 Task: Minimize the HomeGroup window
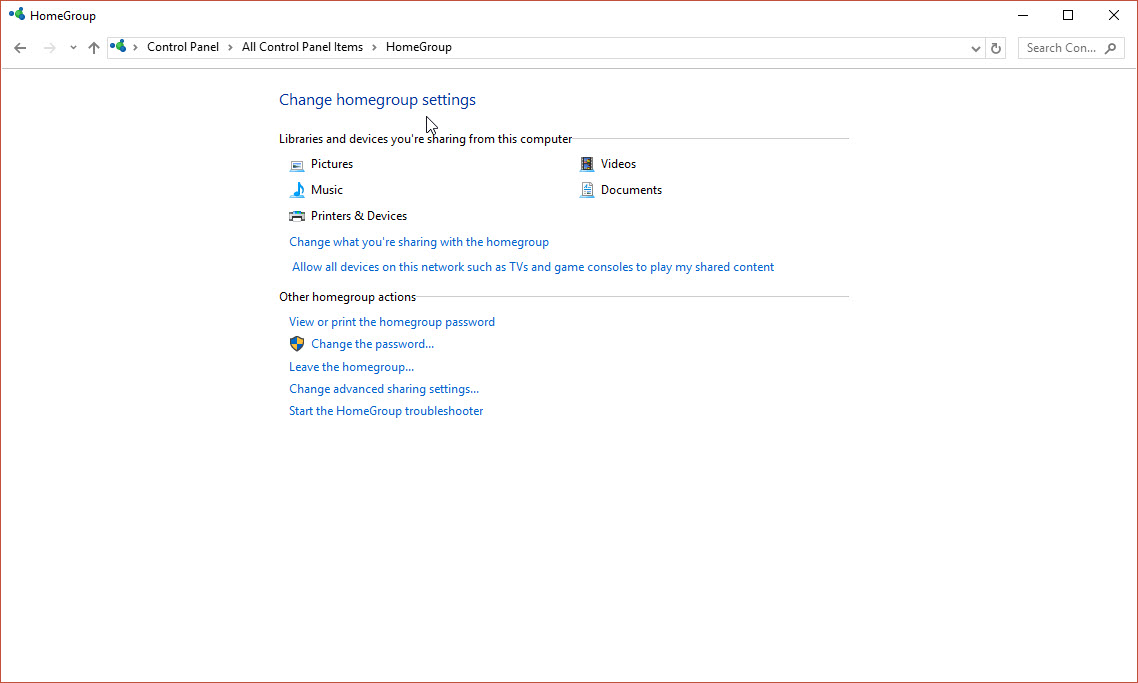[1023, 15]
